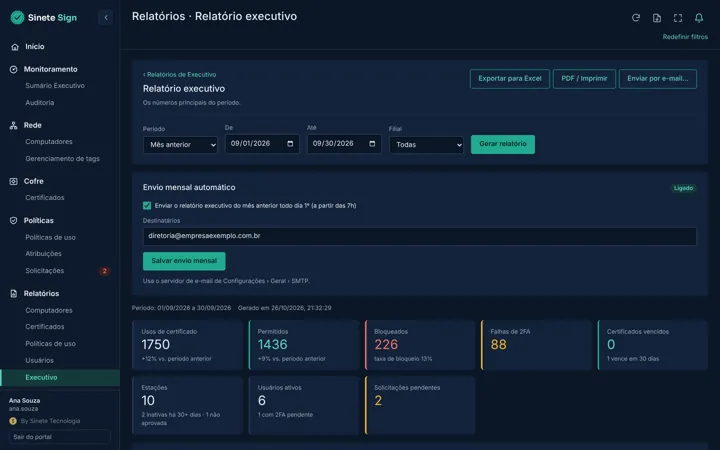Click the Bloqueados card showing 226
720x450 pixels.
[x=420, y=345]
